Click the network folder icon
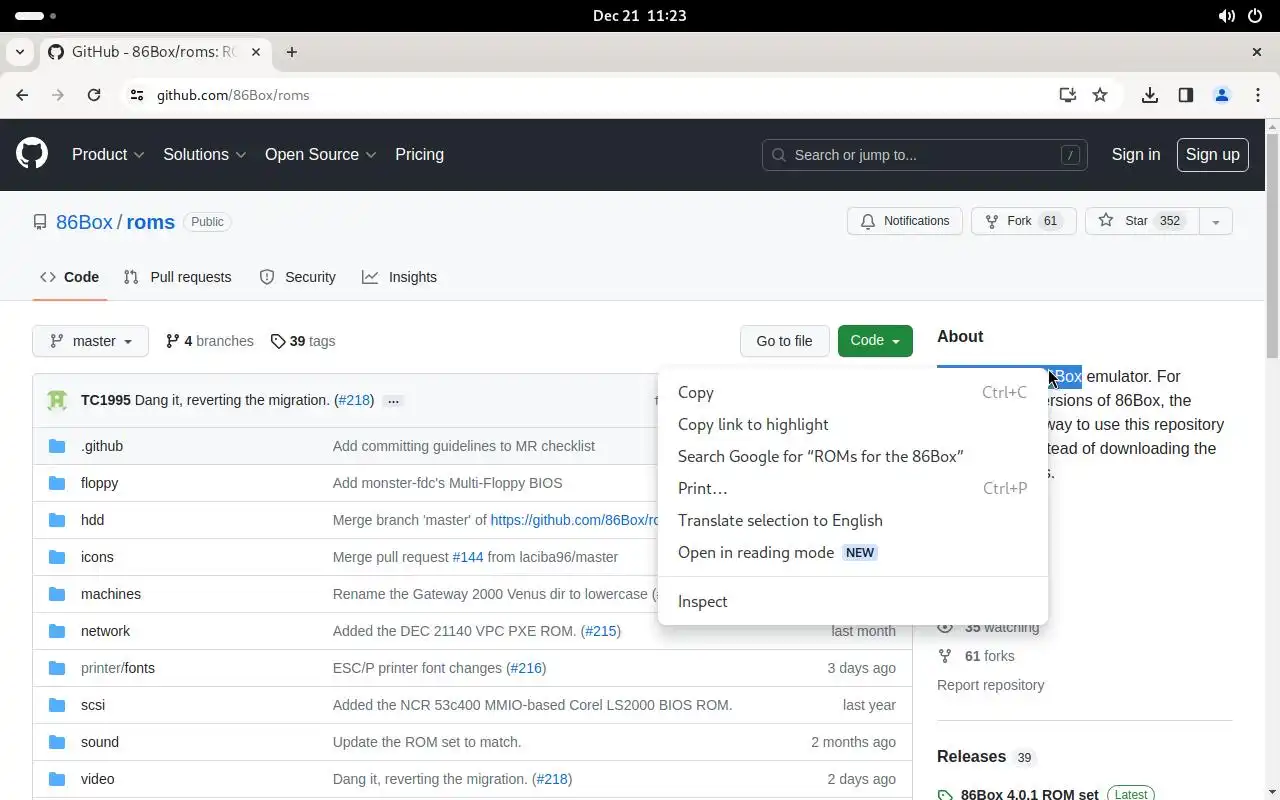The width and height of the screenshot is (1280, 800). tap(57, 631)
